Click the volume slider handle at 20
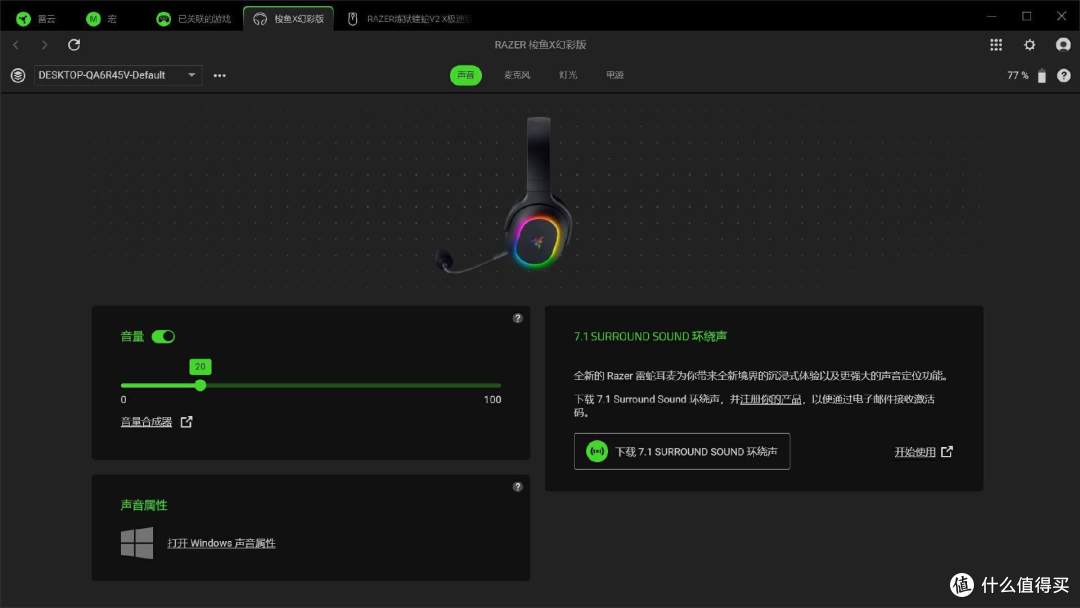 (x=200, y=386)
